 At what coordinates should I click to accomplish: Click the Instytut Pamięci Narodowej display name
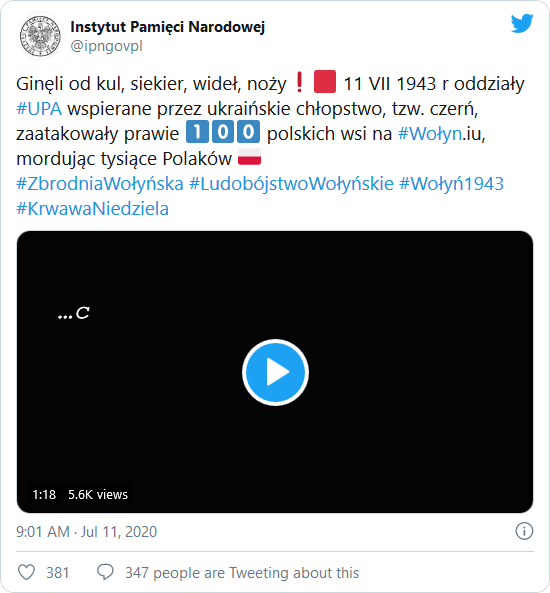point(168,27)
